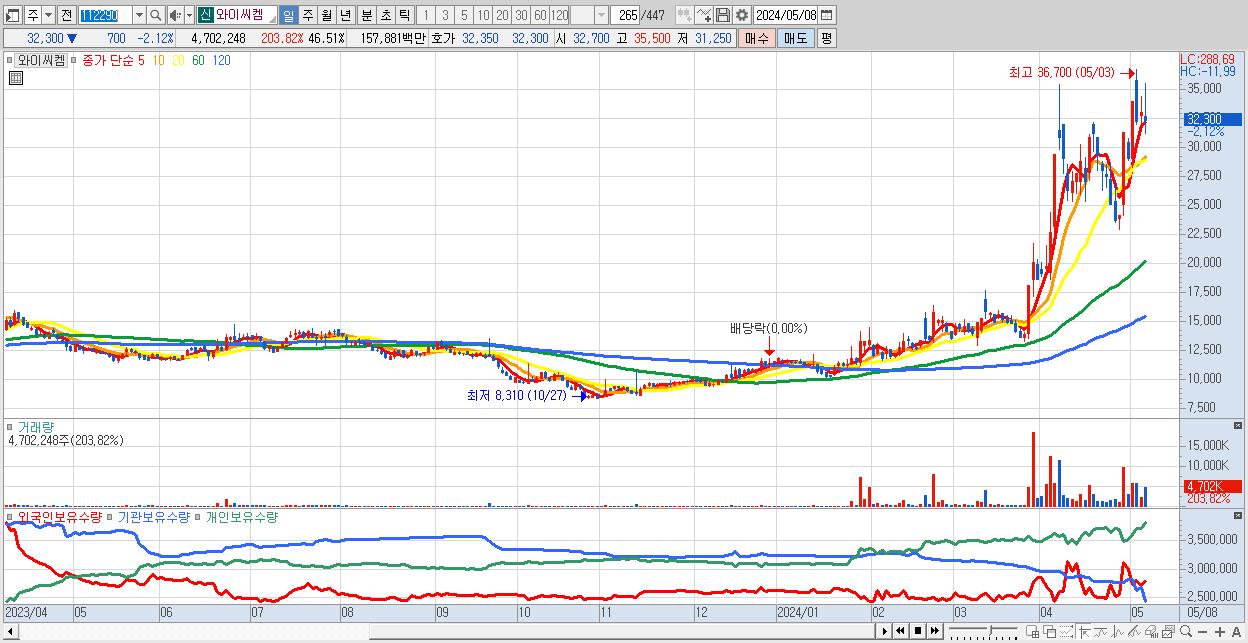This screenshot has width=1248, height=643.
Task: Click the 265 bar count input field
Action: click(625, 15)
